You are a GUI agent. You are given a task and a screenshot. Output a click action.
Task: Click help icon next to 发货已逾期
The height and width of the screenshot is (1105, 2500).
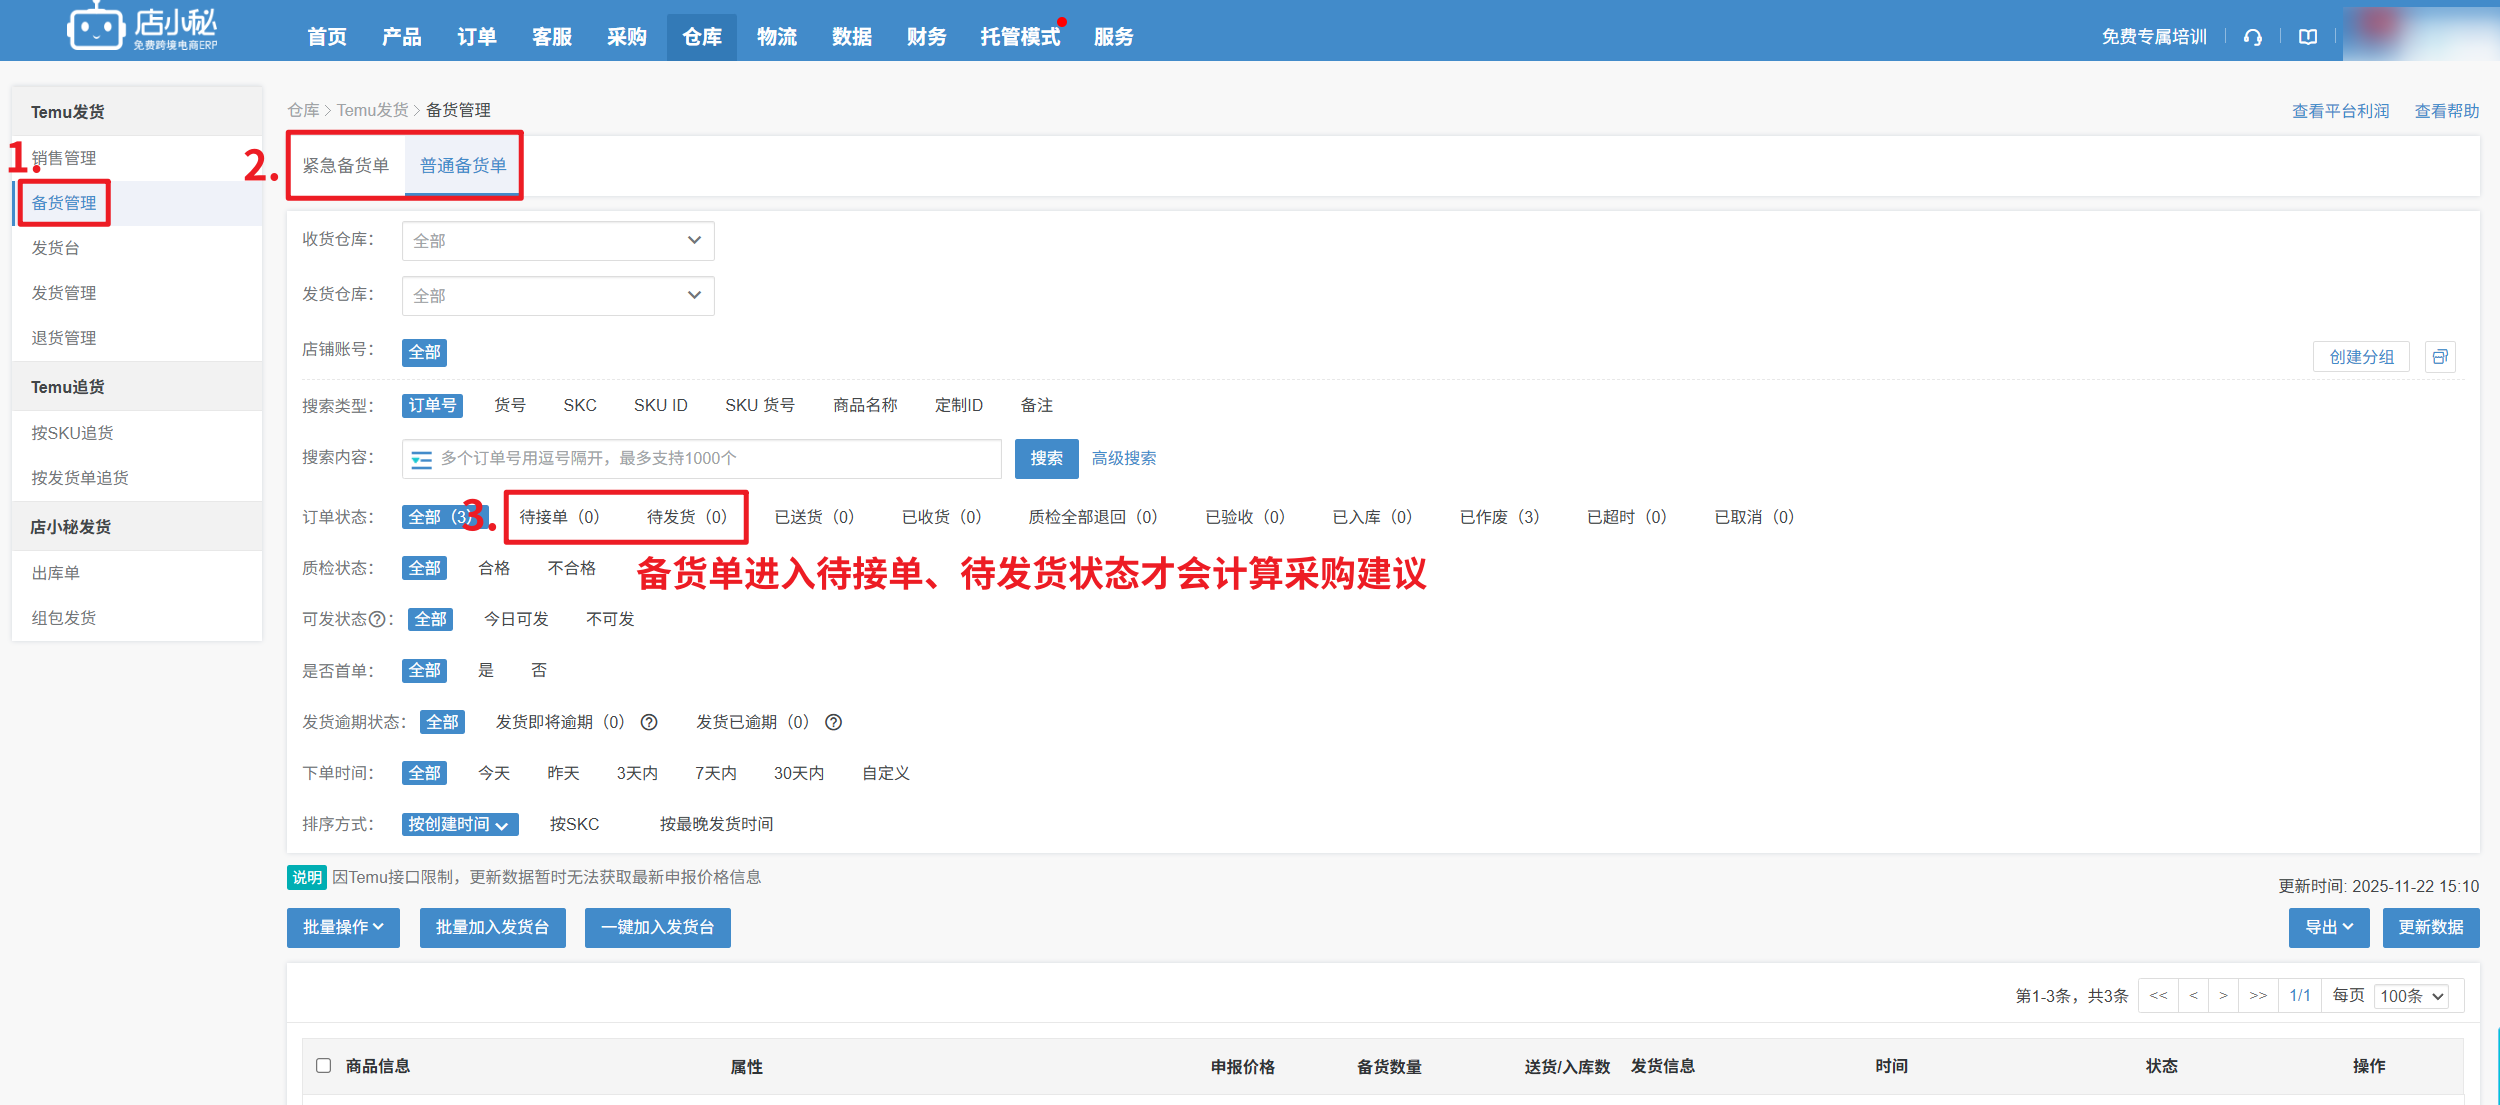point(833,722)
